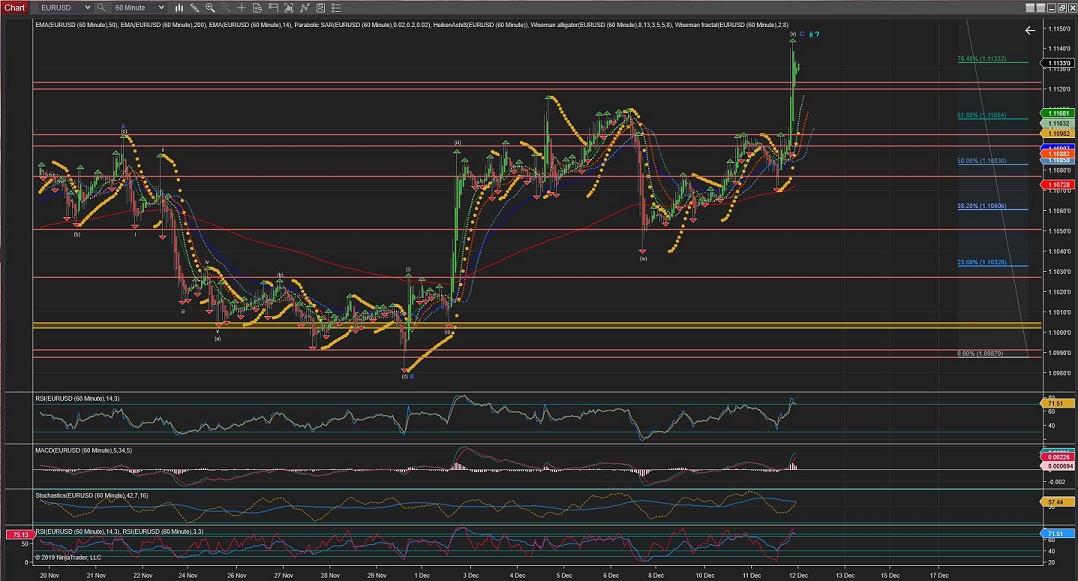Click the 12 Dec date label
This screenshot has width=1078, height=581.
point(798,575)
